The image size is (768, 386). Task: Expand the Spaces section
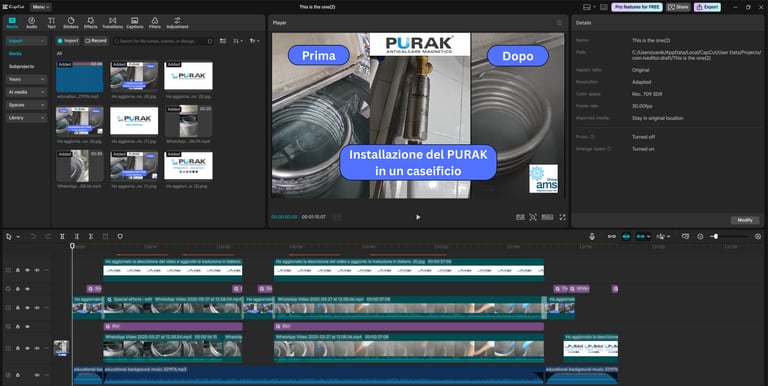click(x=26, y=105)
